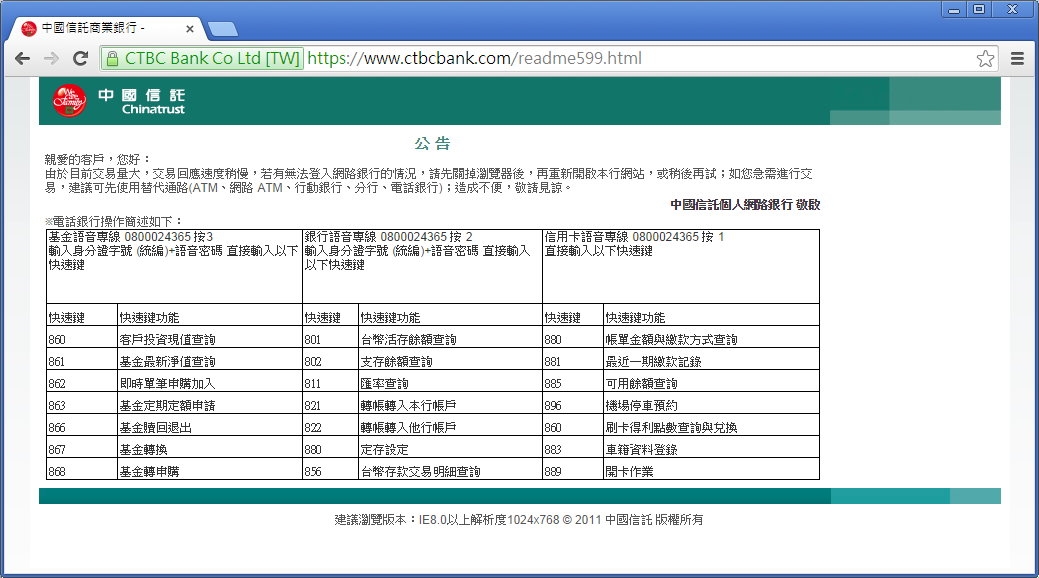The width and height of the screenshot is (1039, 578).
Task: Click 車籍資料登錄 table cell
Action: [711, 449]
